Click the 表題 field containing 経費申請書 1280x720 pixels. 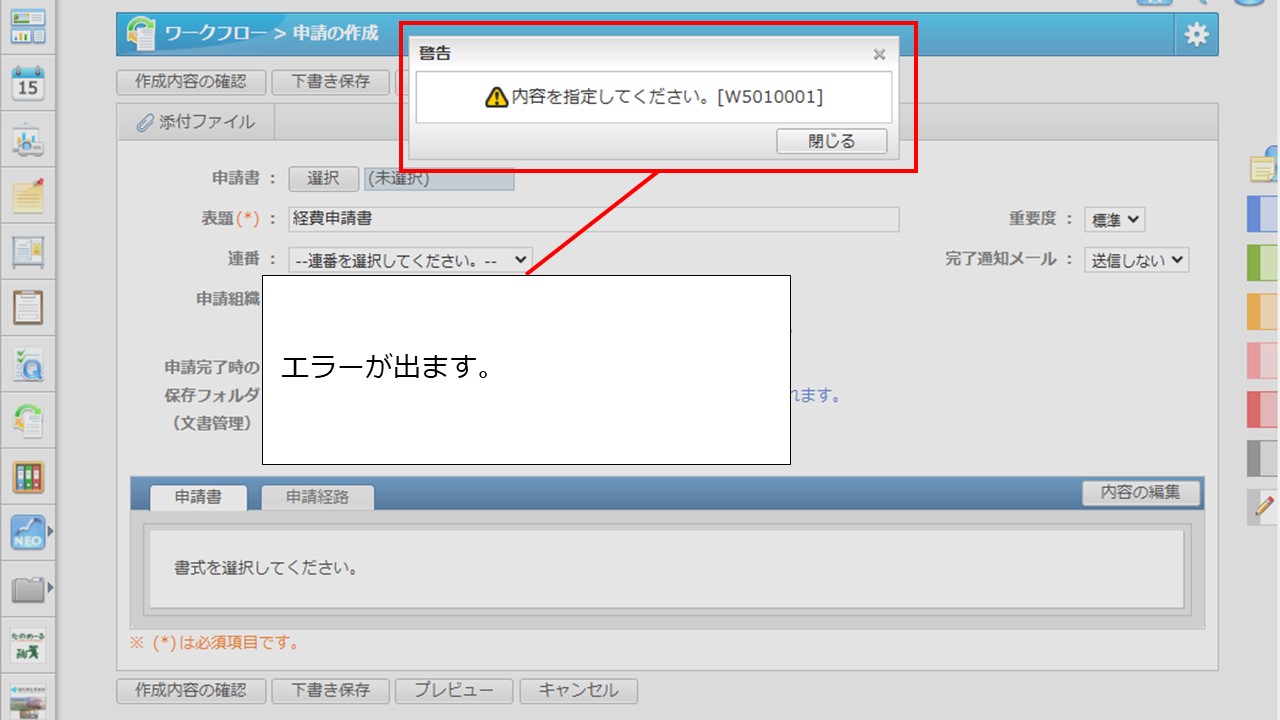click(x=594, y=219)
